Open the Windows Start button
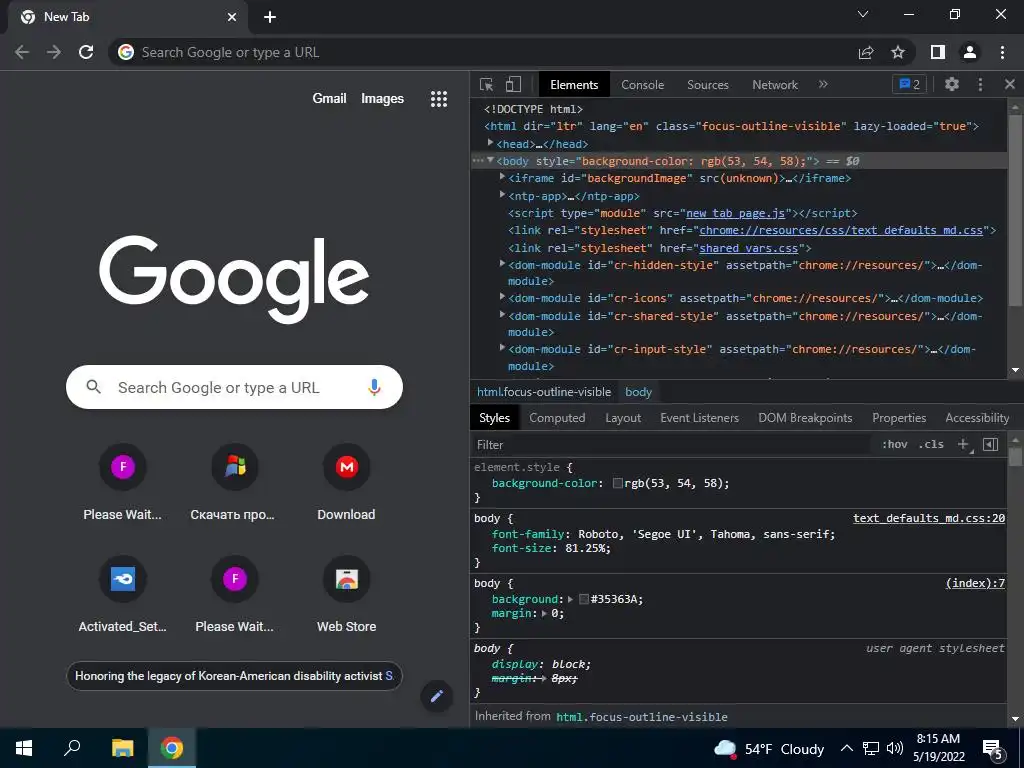The width and height of the screenshot is (1024, 768). (24, 748)
